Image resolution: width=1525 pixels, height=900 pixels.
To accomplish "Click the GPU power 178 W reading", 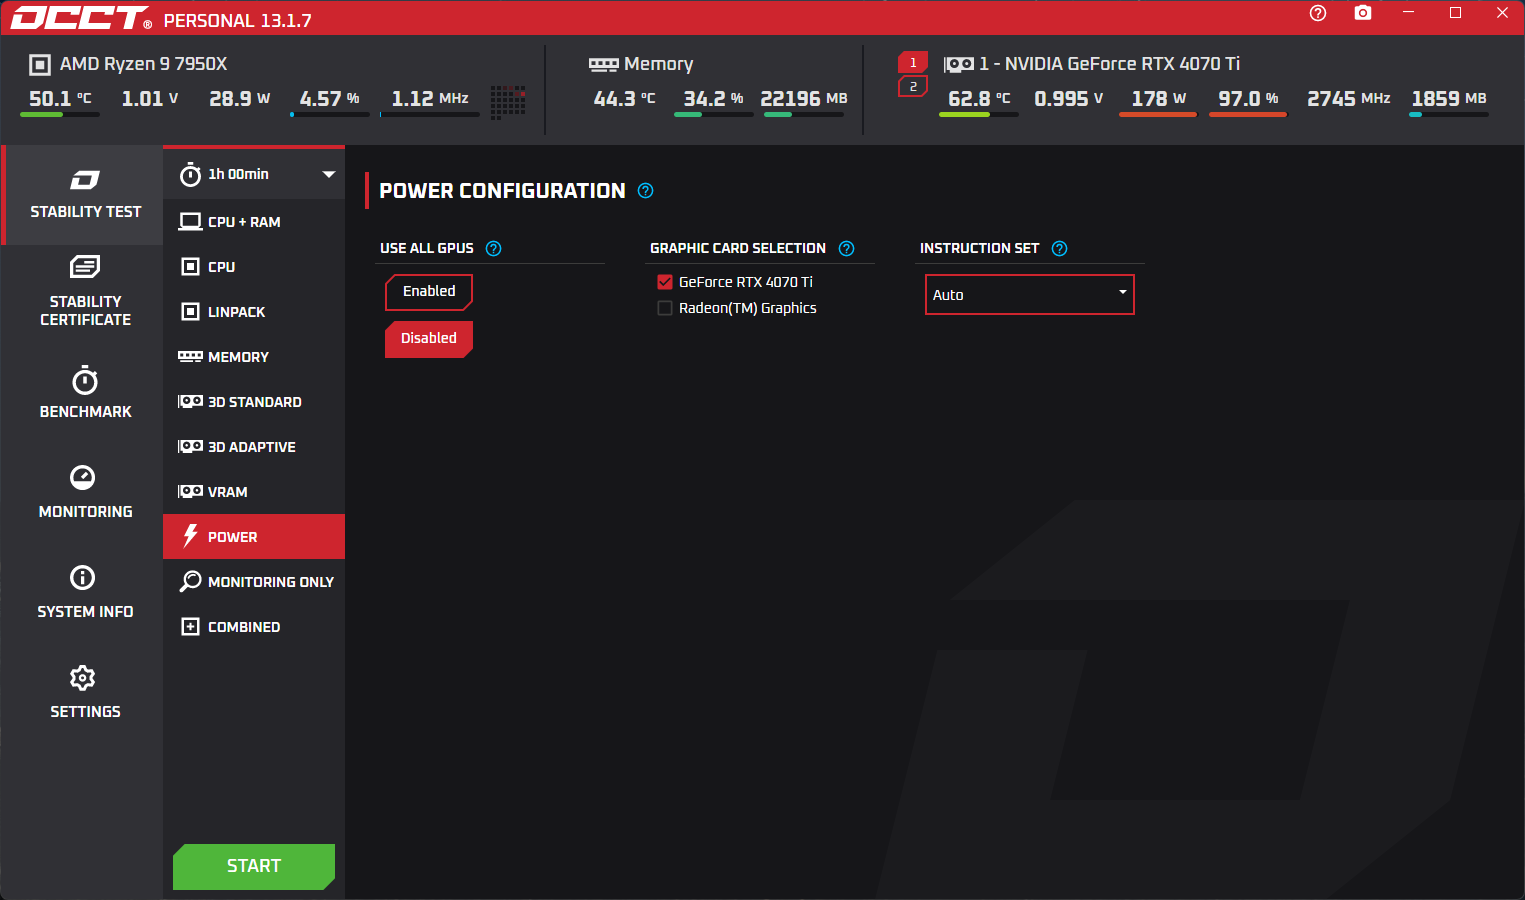I will pyautogui.click(x=1158, y=99).
